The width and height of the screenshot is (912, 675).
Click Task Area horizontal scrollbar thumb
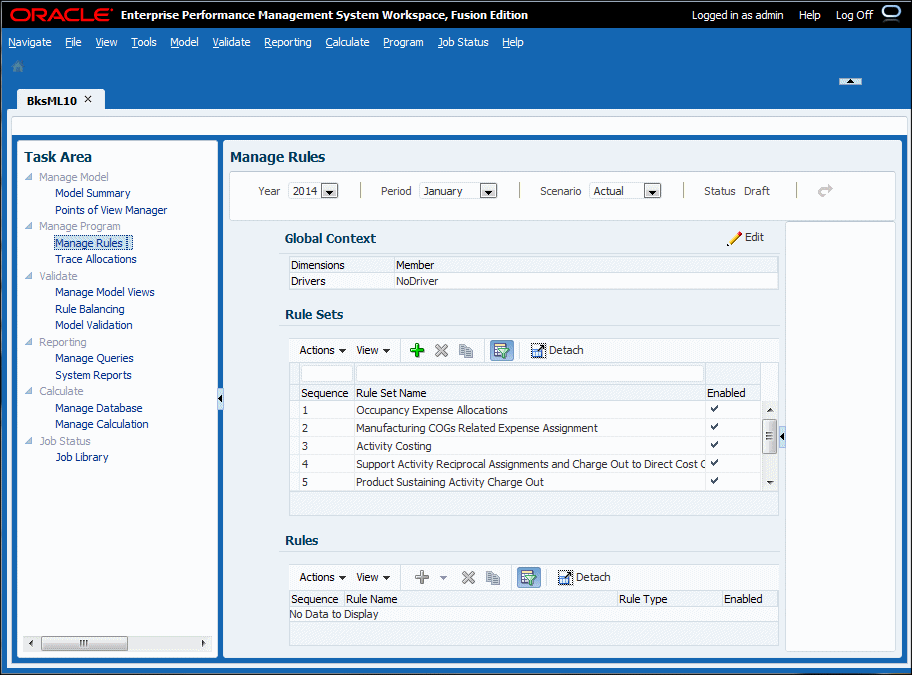coord(84,643)
